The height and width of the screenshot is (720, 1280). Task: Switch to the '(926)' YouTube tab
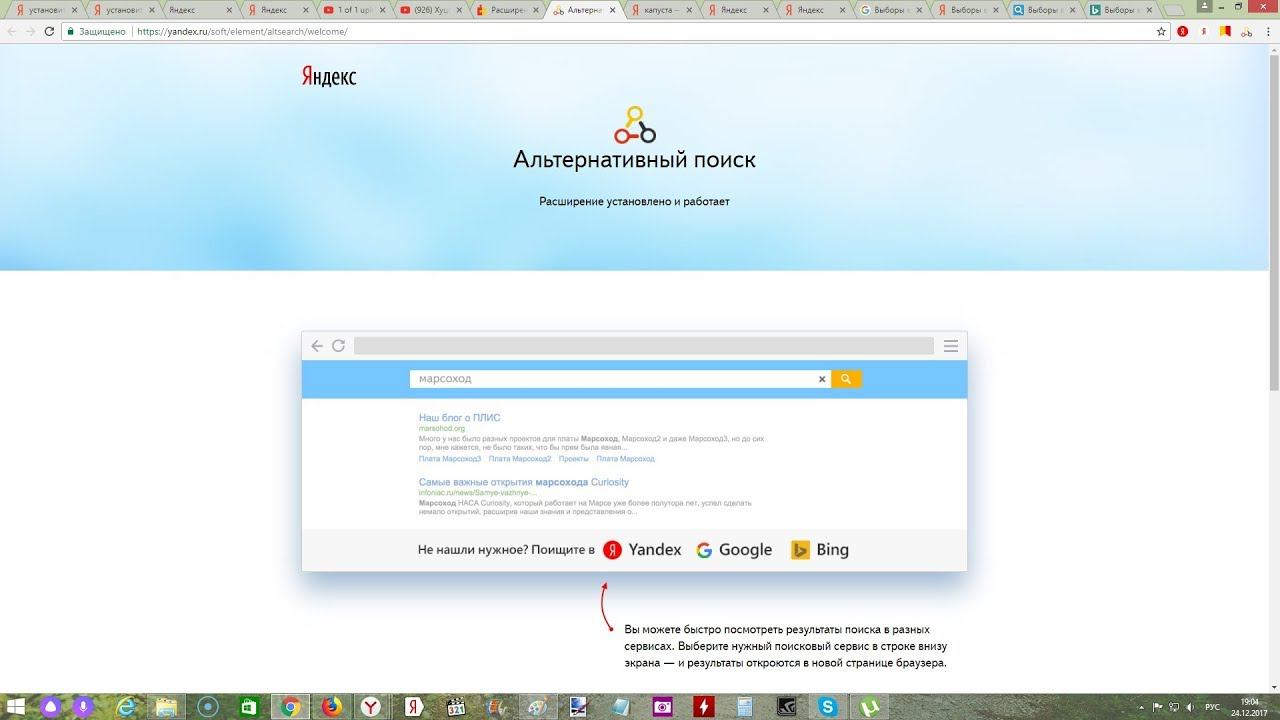430,10
